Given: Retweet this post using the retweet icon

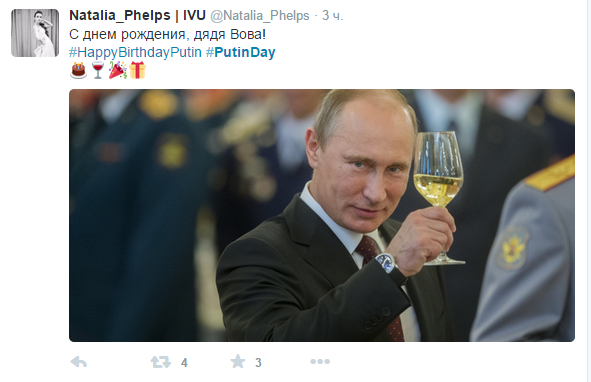Looking at the screenshot, I should [161, 362].
